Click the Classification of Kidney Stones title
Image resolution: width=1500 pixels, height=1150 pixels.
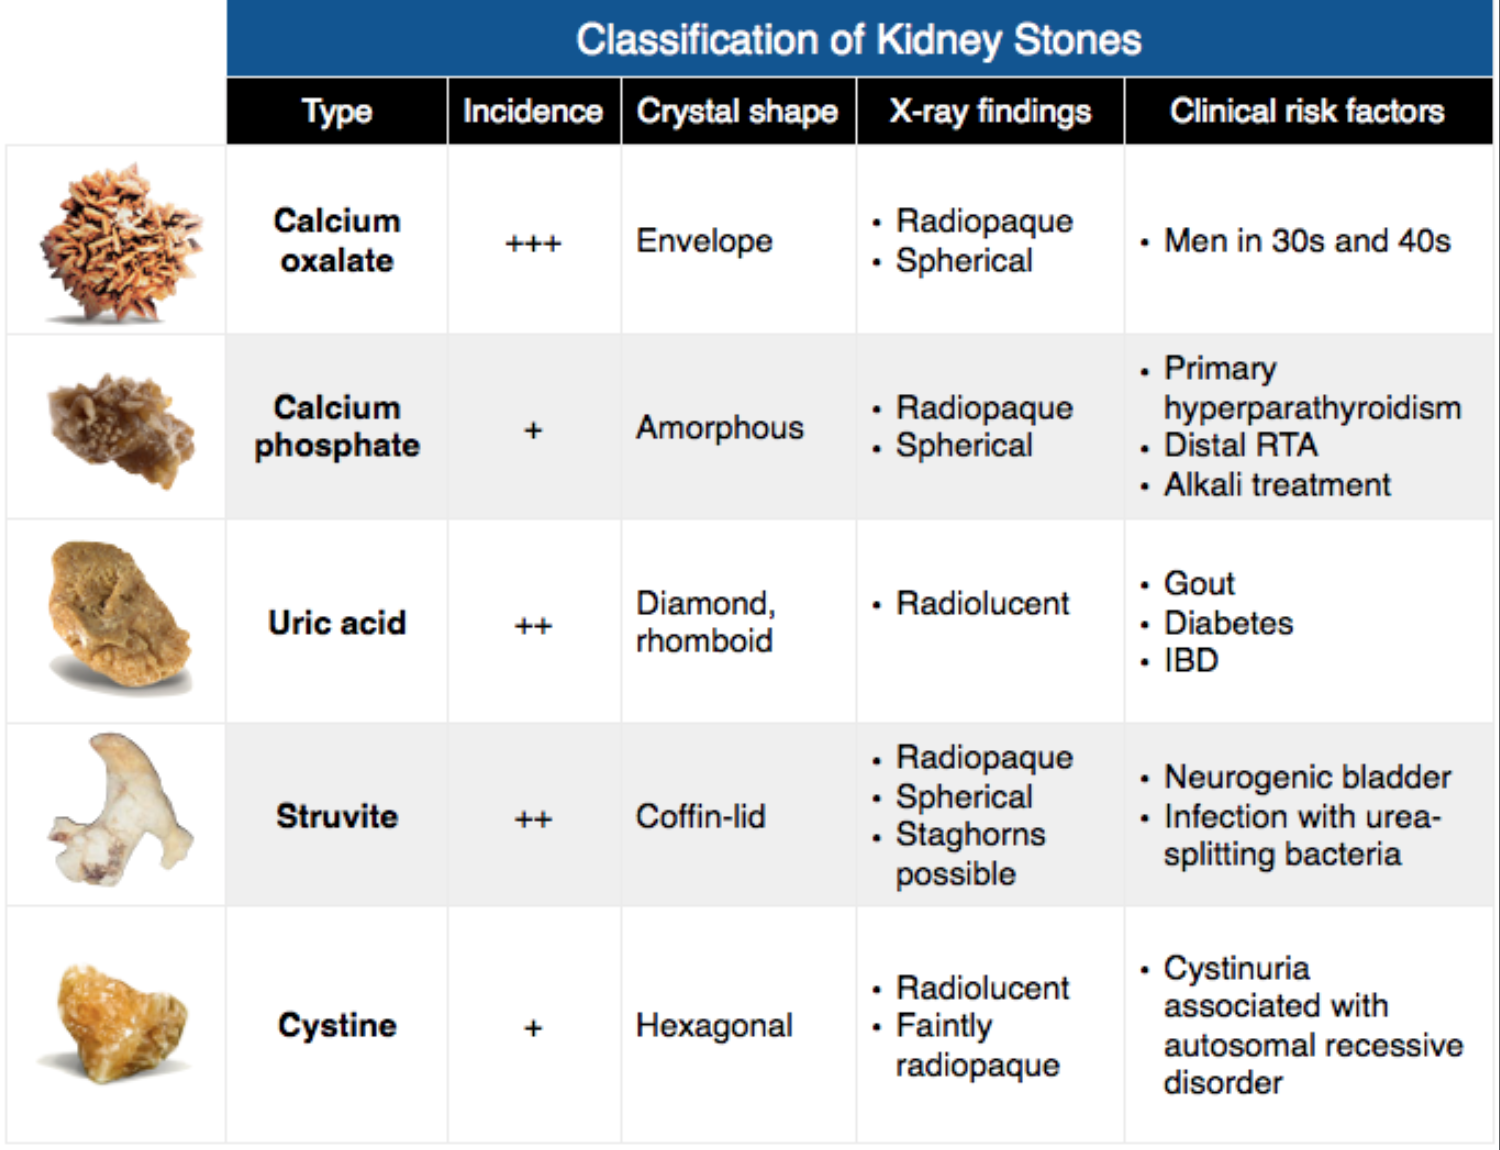(859, 39)
